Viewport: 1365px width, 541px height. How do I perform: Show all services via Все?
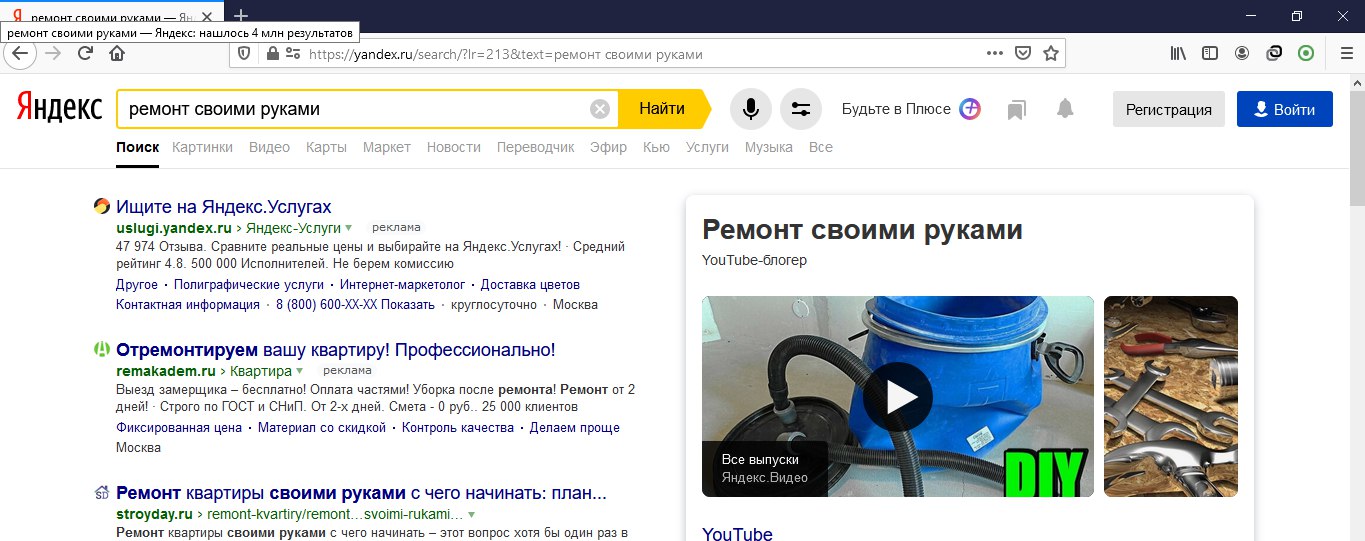point(820,147)
